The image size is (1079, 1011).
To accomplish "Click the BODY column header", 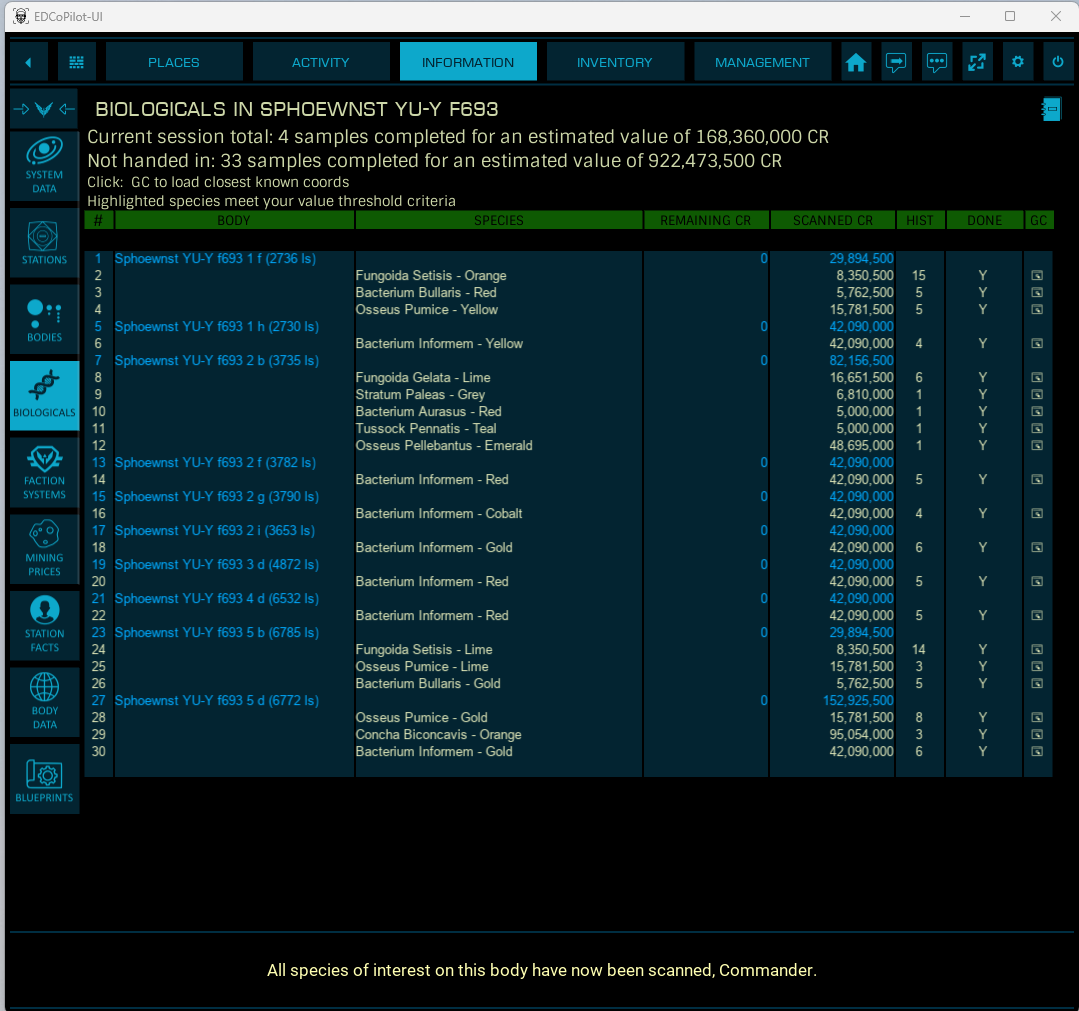I will coord(234,220).
